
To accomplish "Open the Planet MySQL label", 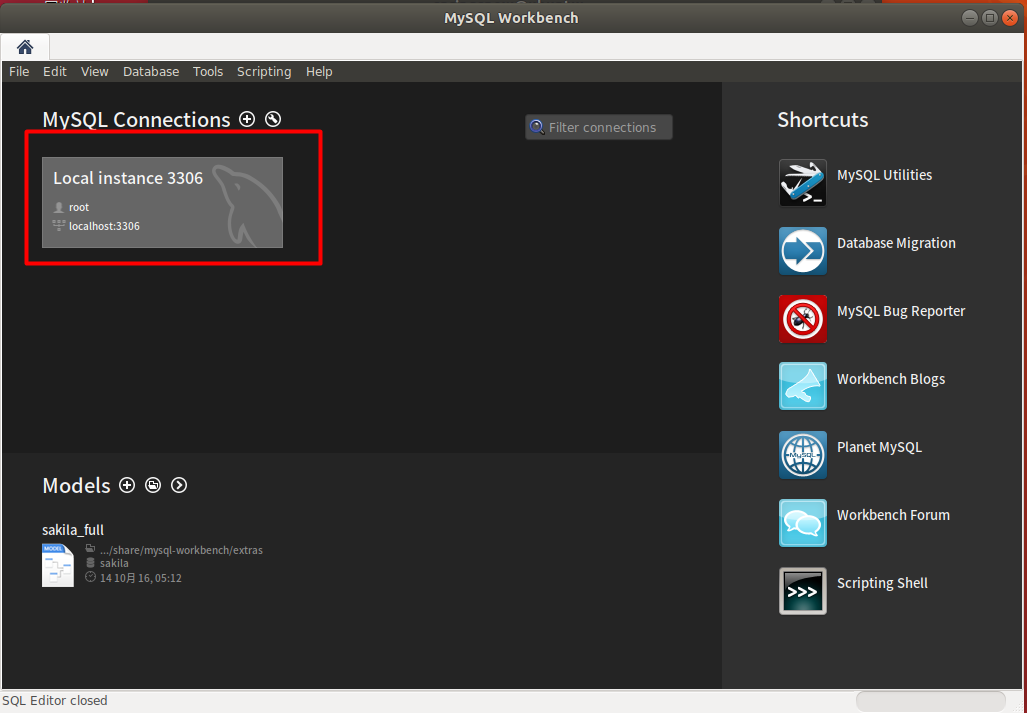I will pos(879,447).
